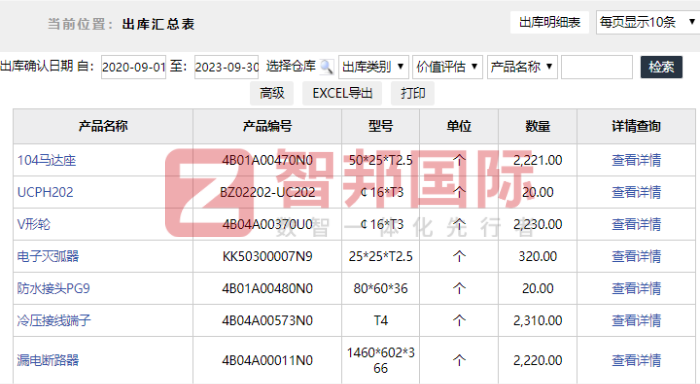Click the 打印 print button
The image size is (700, 384).
[x=413, y=93]
